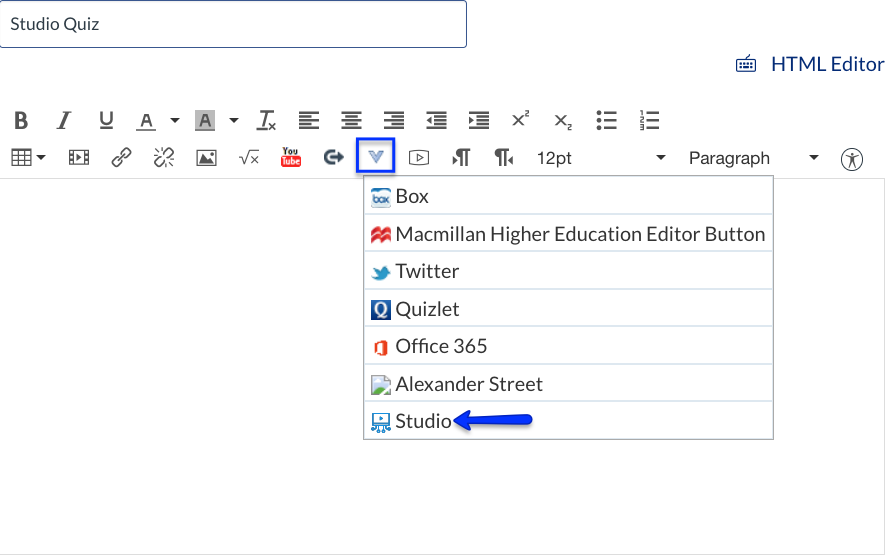Viewport: 894px width, 555px height.
Task: Remove link with unlink icon
Action: (x=164, y=157)
